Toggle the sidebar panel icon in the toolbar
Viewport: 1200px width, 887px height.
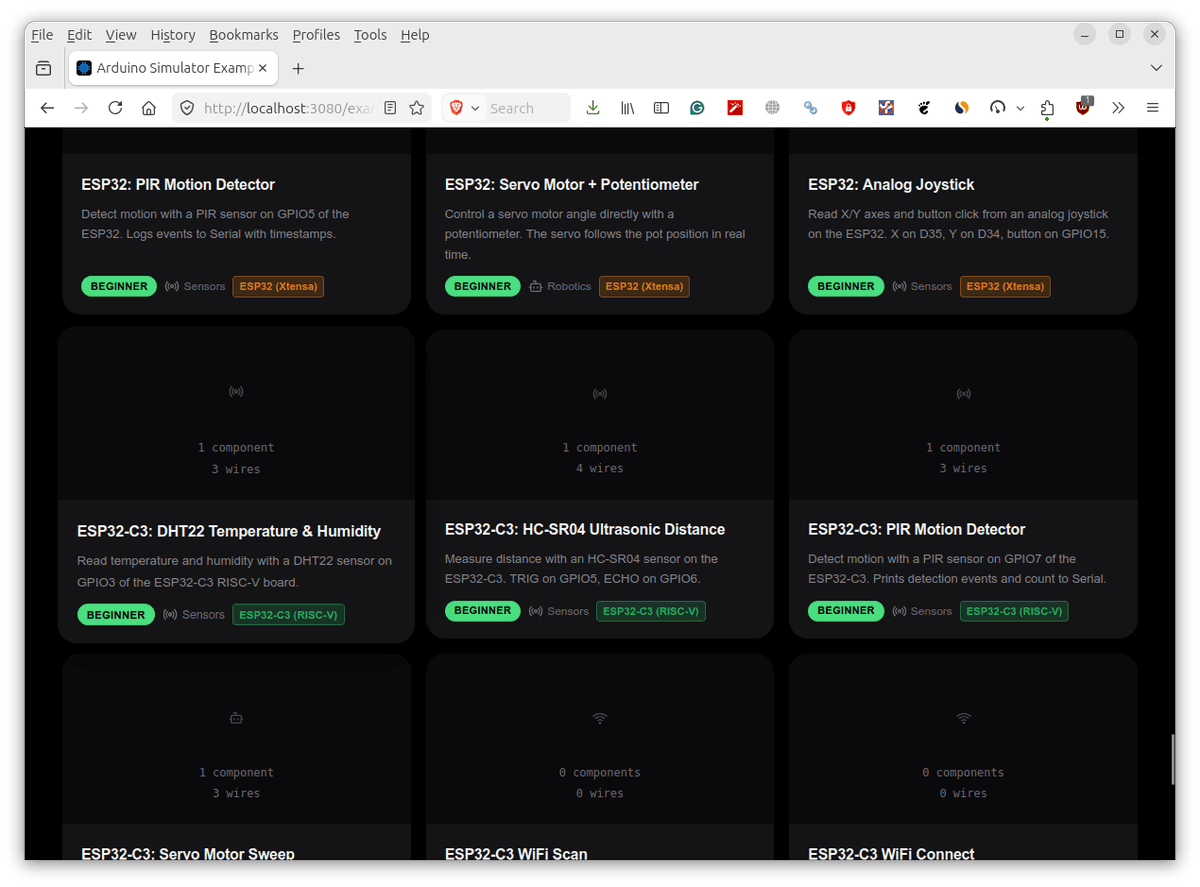661,107
